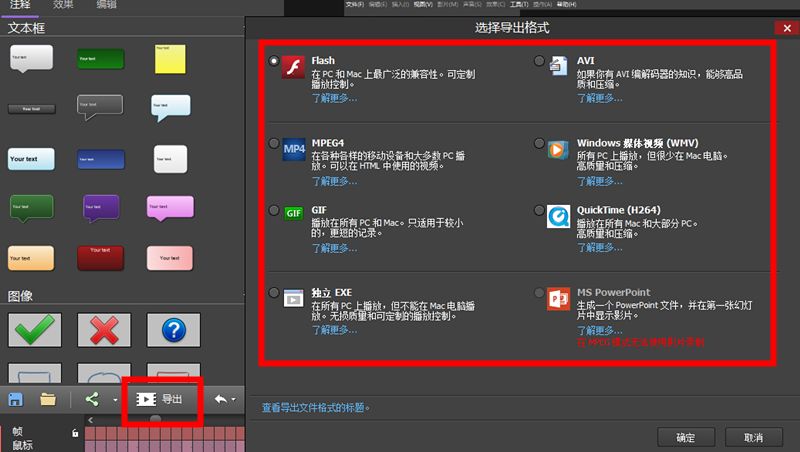Pick the grey outlined speech bubble

[99, 107]
